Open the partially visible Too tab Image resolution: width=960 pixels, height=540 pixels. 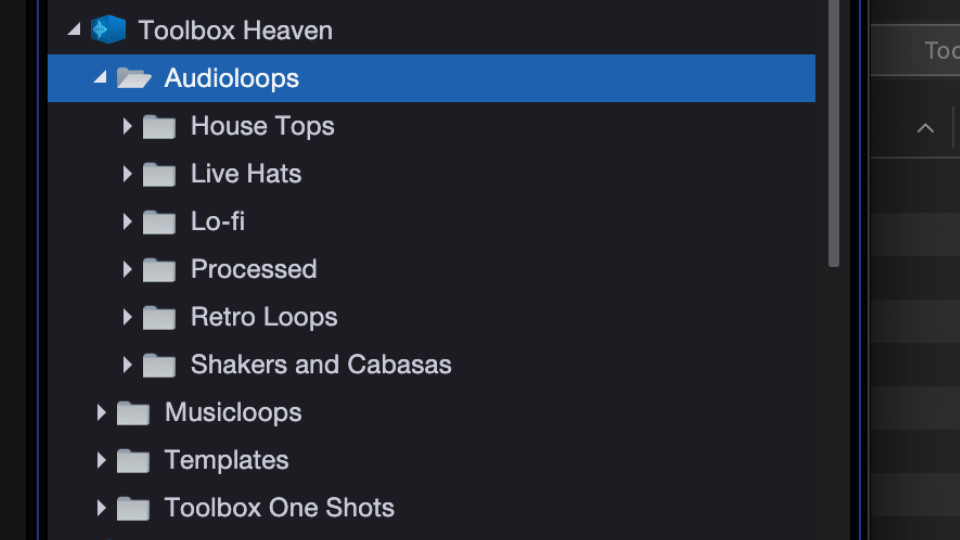tap(940, 51)
